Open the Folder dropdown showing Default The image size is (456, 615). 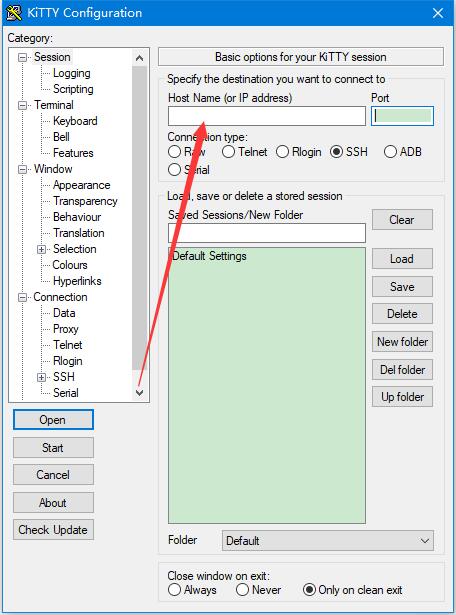(328, 540)
